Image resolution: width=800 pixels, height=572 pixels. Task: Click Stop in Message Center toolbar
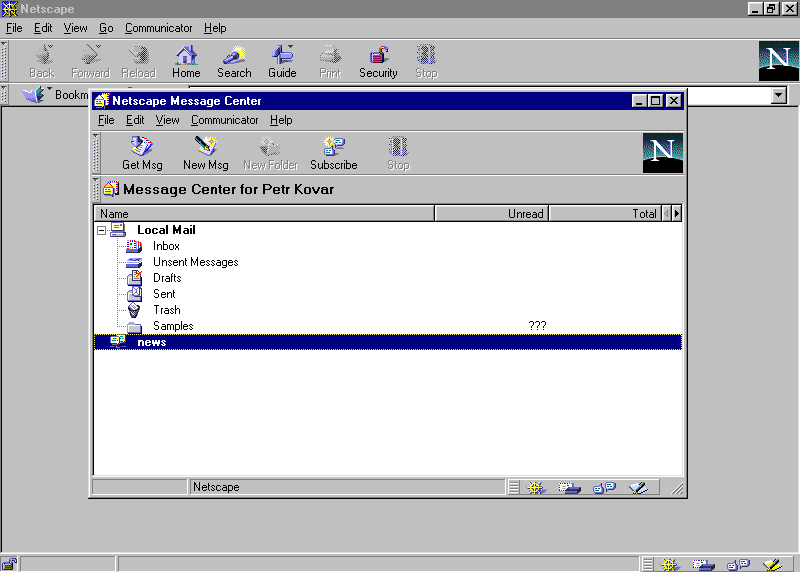coord(398,153)
